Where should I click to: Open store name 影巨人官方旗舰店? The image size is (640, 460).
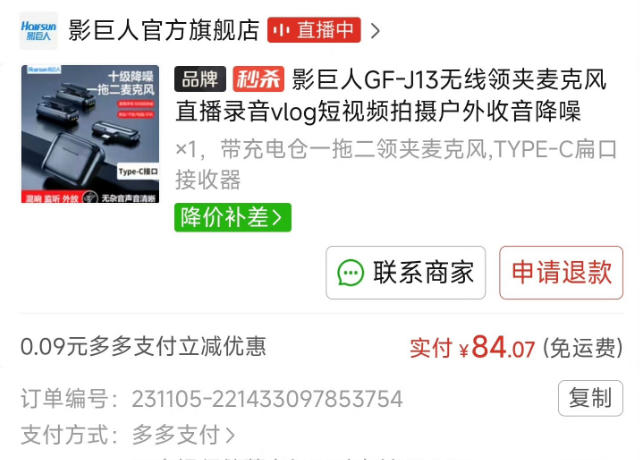pyautogui.click(x=164, y=30)
